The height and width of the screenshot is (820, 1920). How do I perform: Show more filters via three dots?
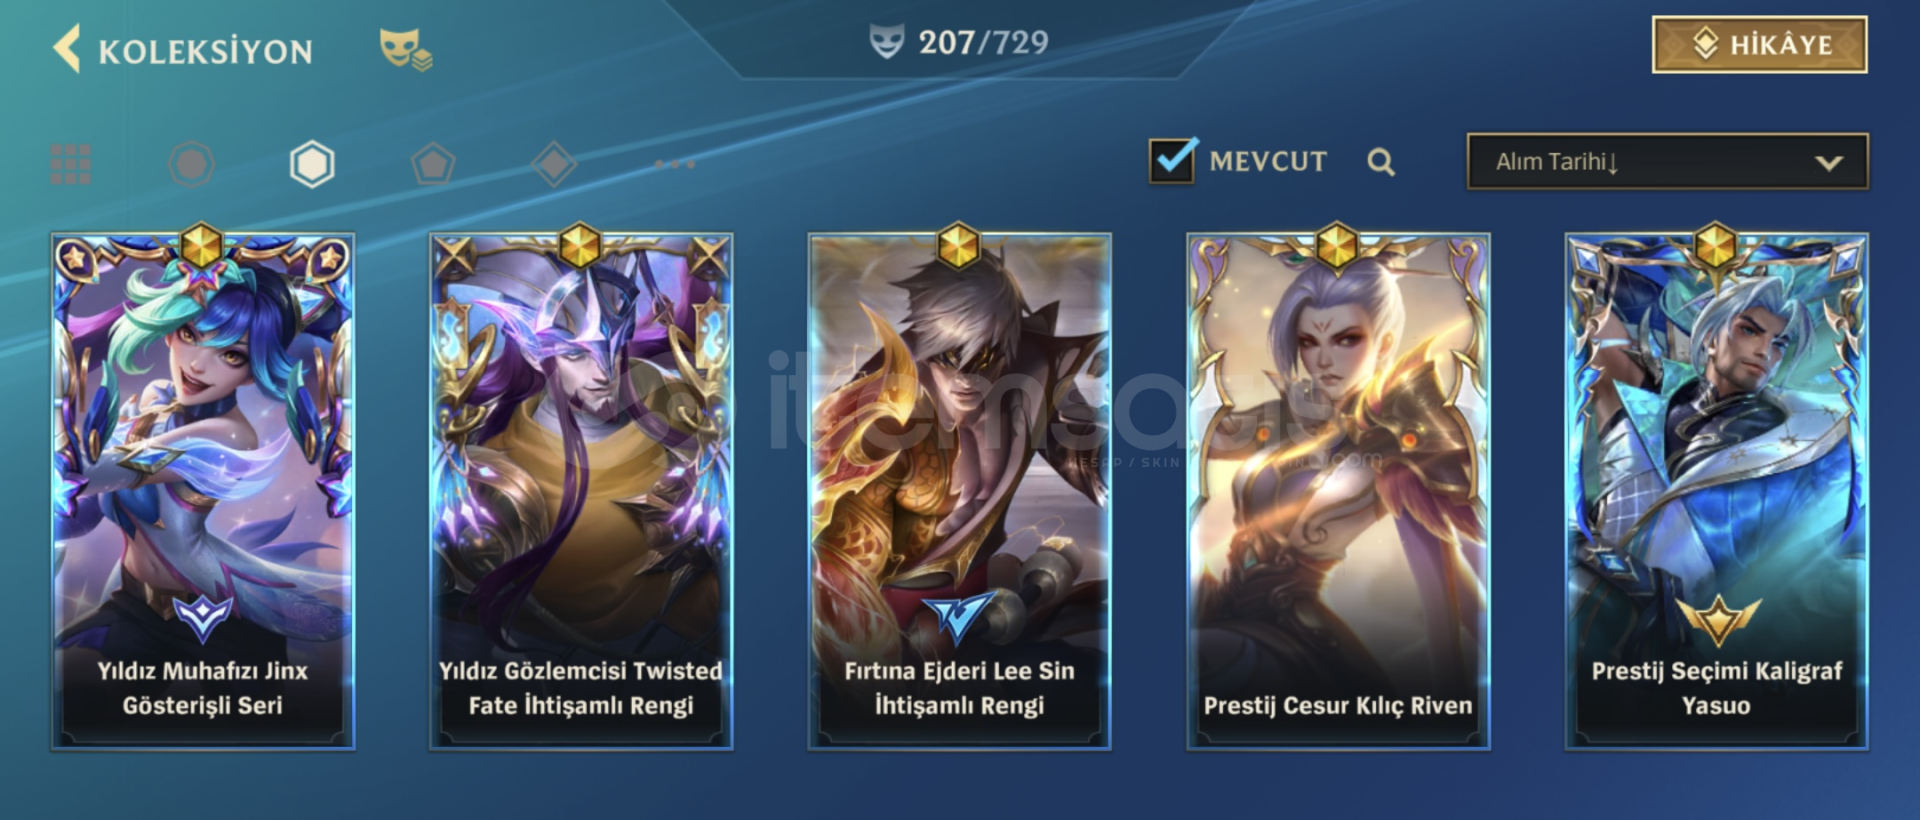point(675,164)
